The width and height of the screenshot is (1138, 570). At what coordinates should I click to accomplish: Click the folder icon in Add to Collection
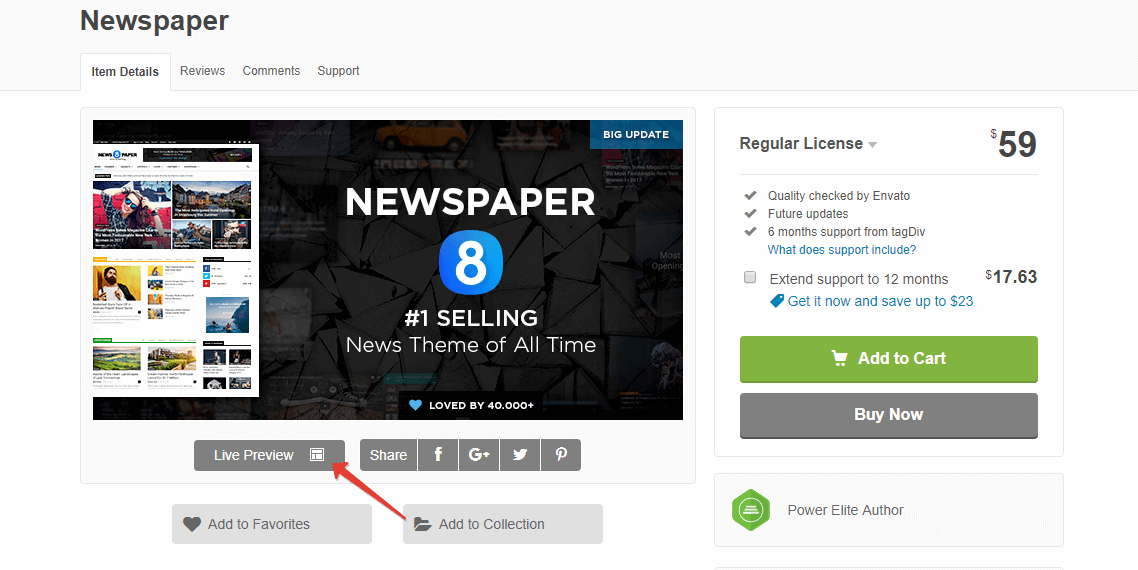point(422,524)
